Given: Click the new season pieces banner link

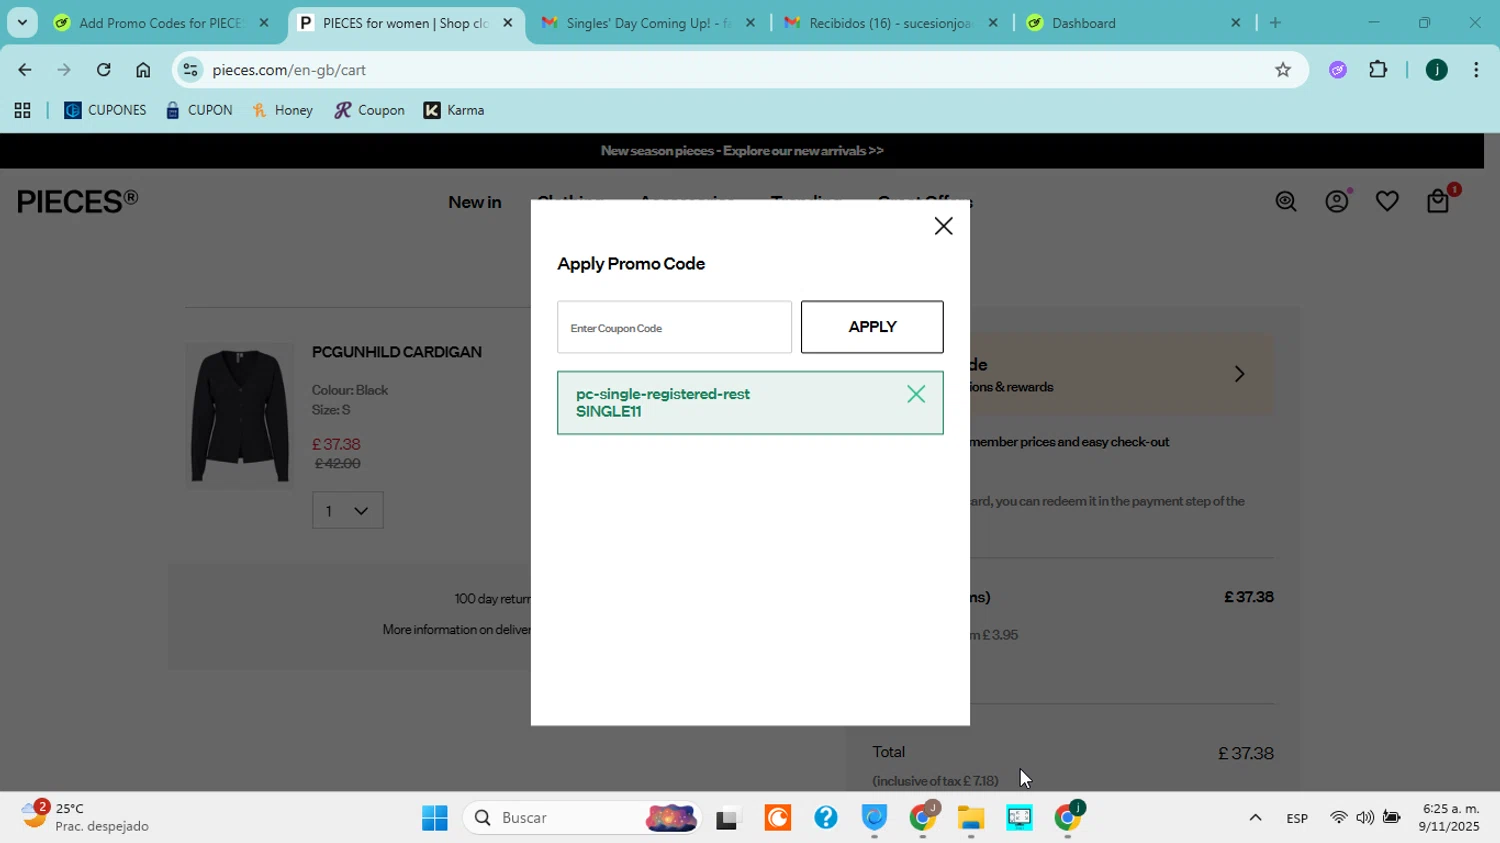Looking at the screenshot, I should [x=742, y=151].
